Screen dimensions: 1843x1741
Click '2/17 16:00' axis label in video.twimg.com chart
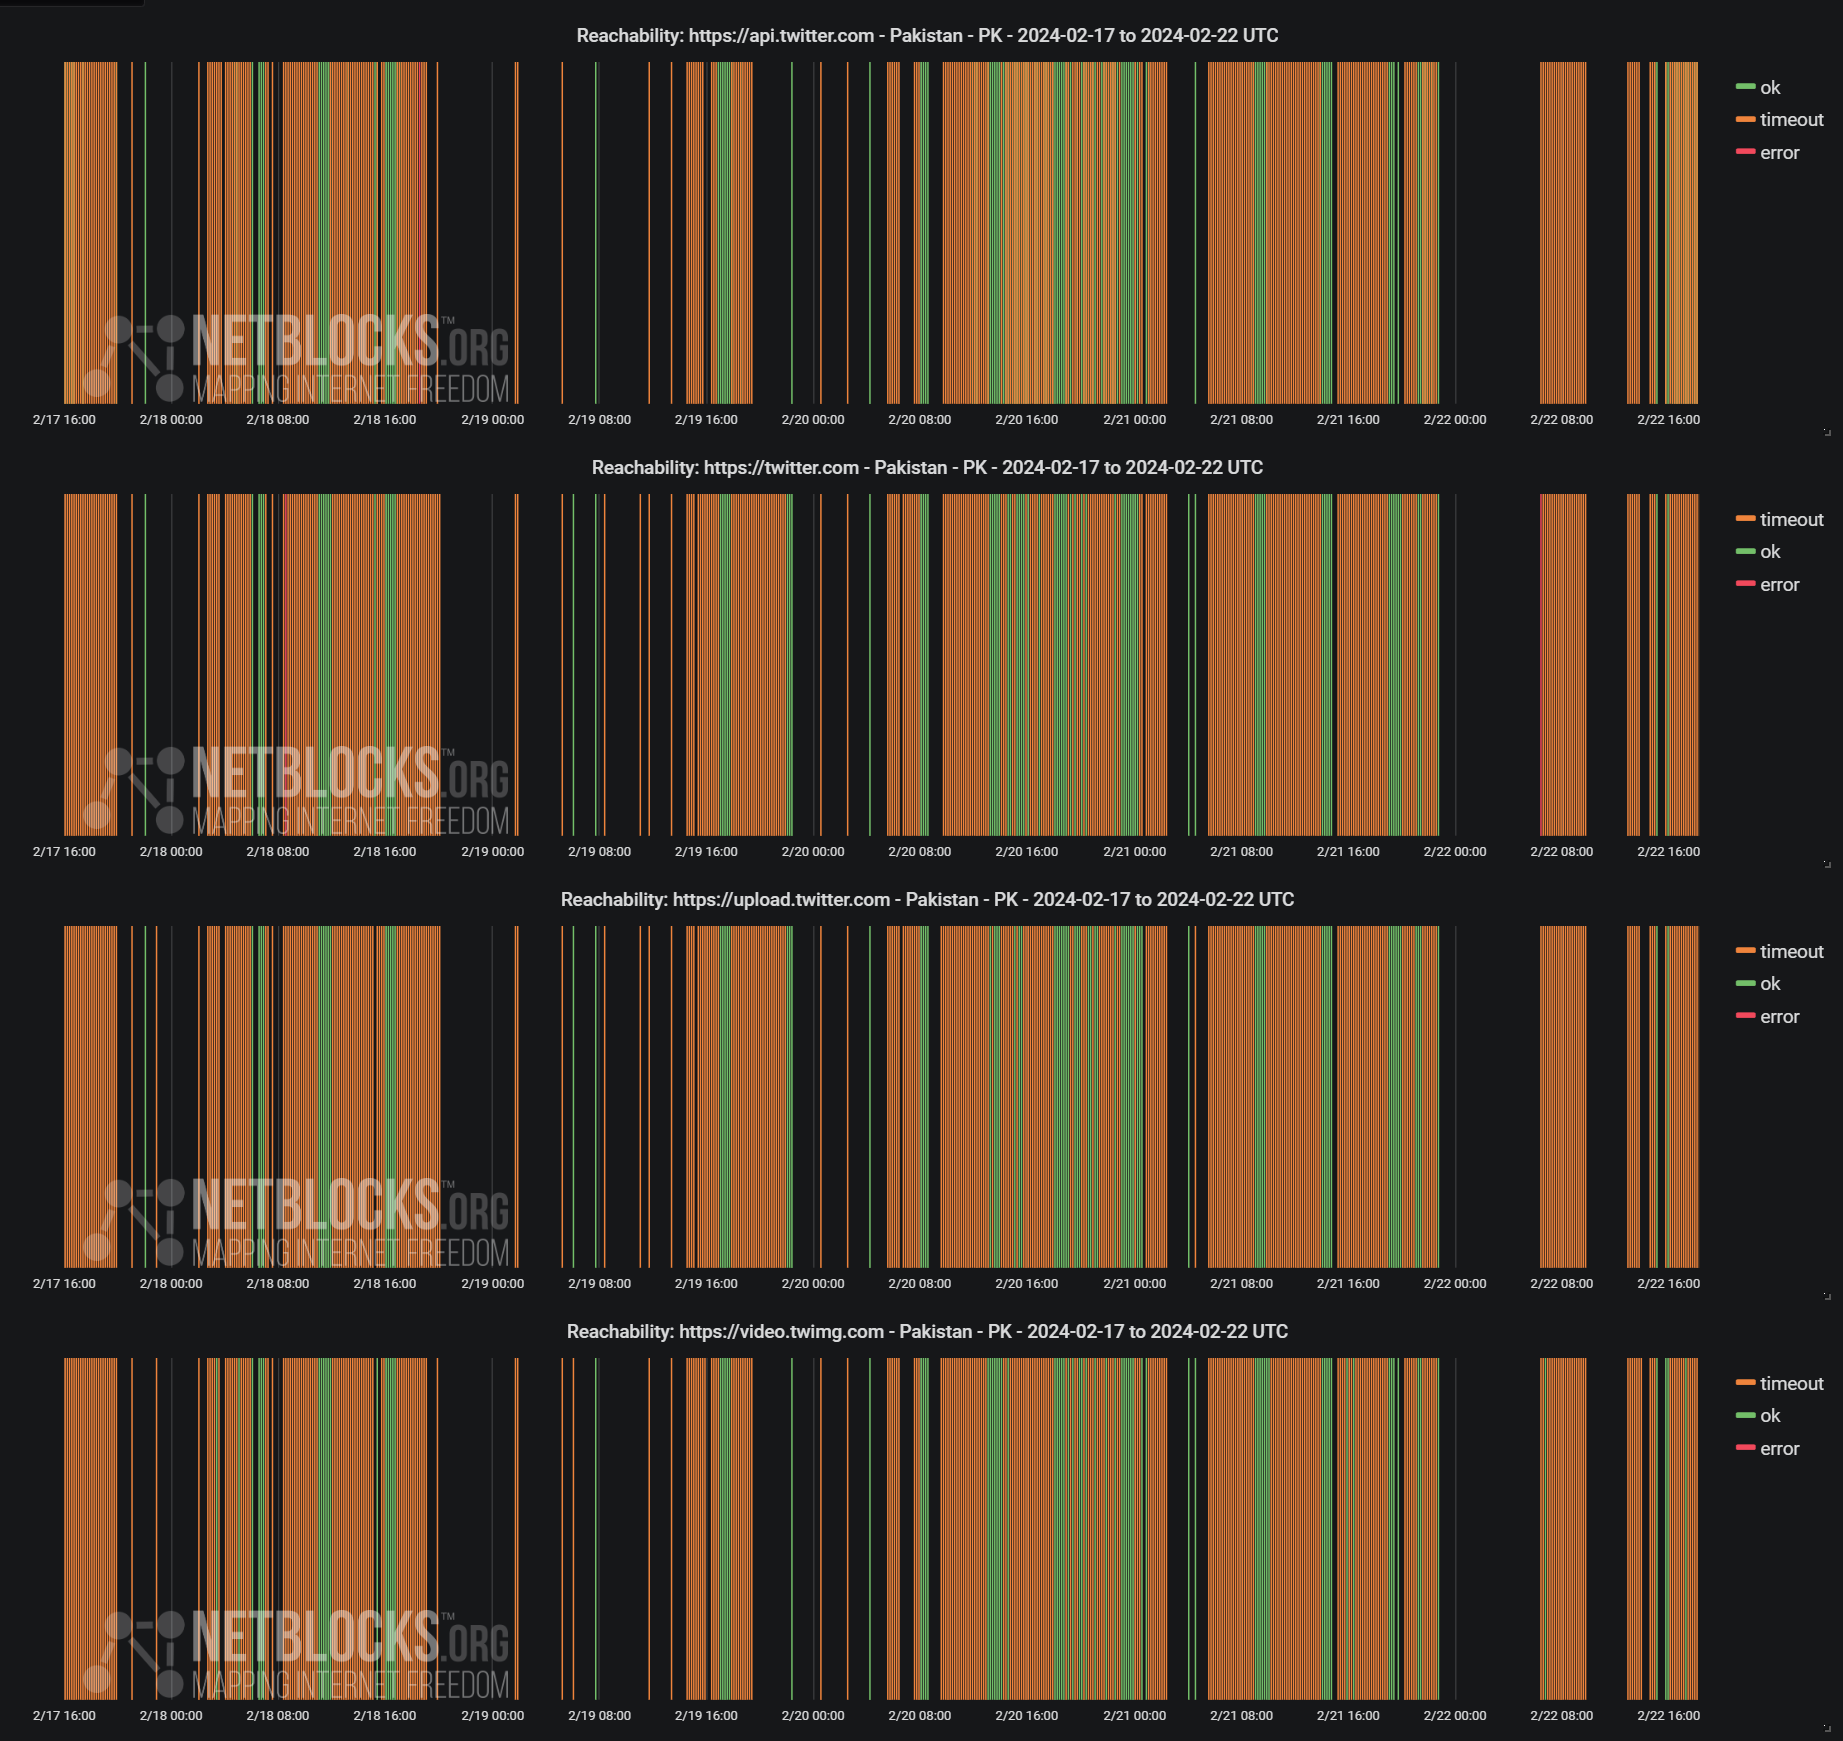pyautogui.click(x=64, y=1716)
